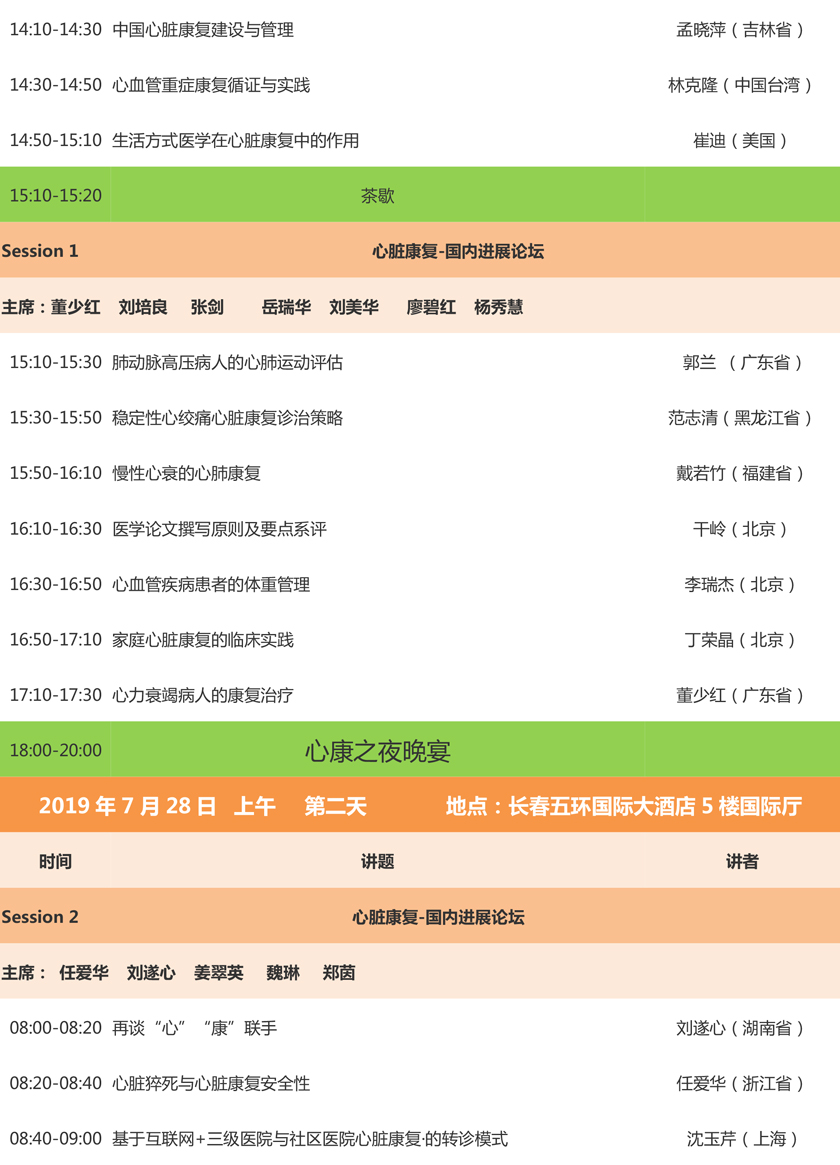
Task: Click speaker name 丁荣晶（北京）
Action: (741, 639)
